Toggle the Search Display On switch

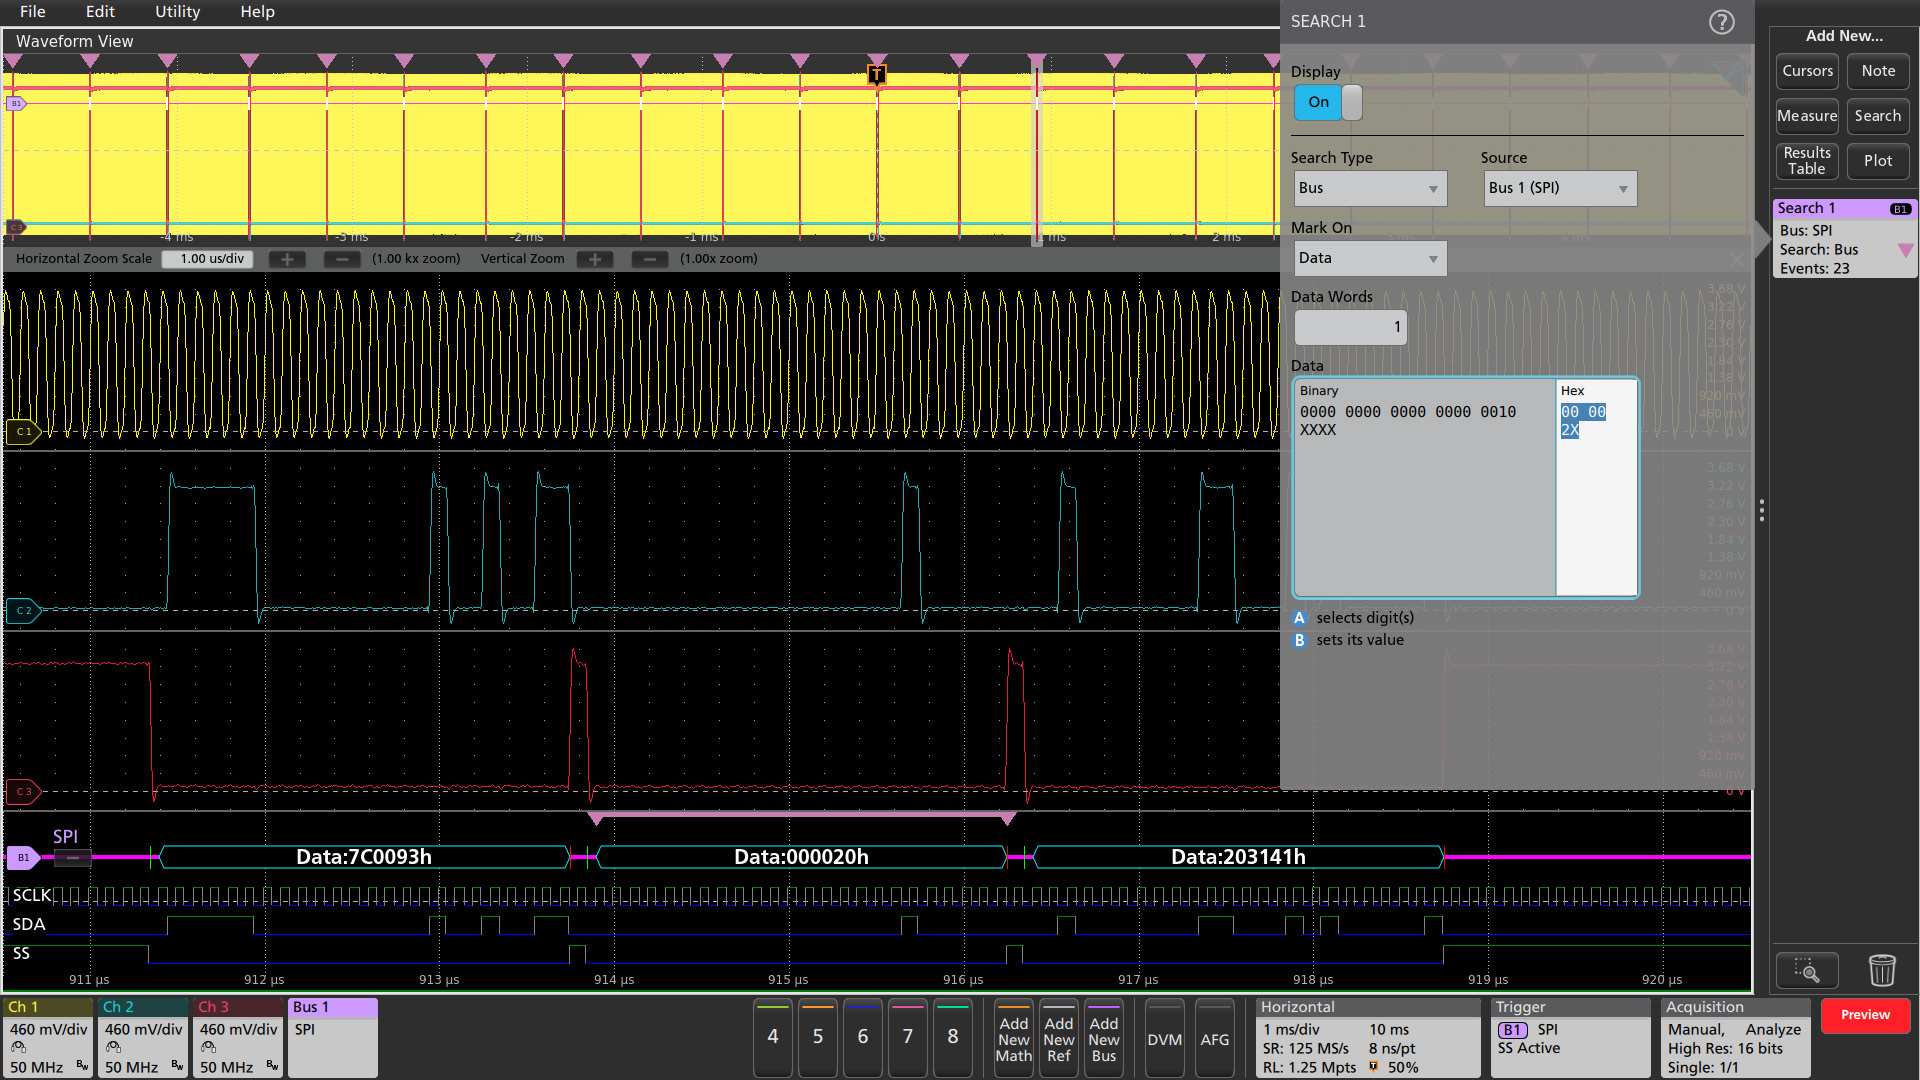pos(1327,102)
